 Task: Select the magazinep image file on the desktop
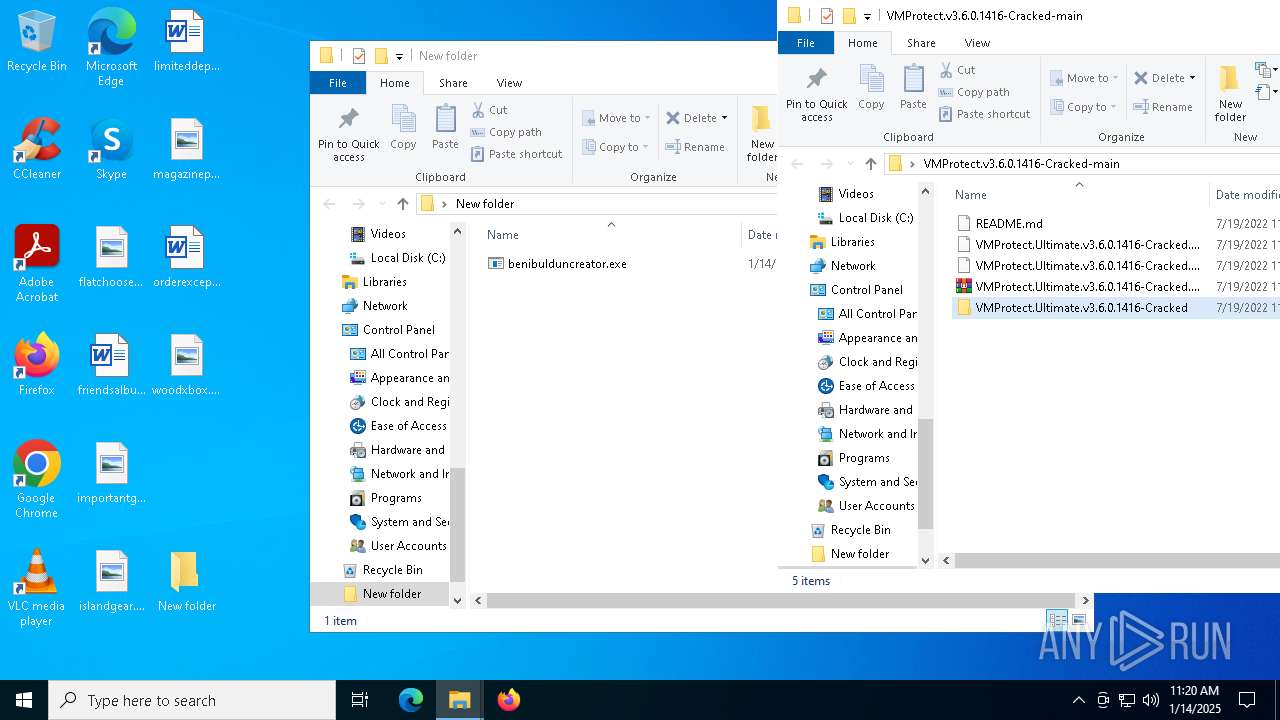(186, 149)
